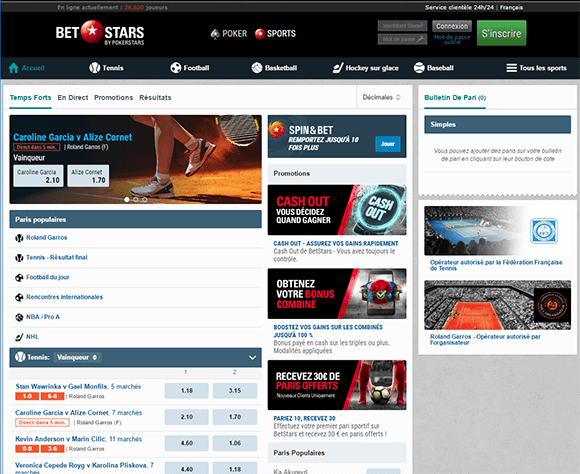580x474 pixels.
Task: Open the Fédération Française de Tennis image
Action: pos(498,231)
